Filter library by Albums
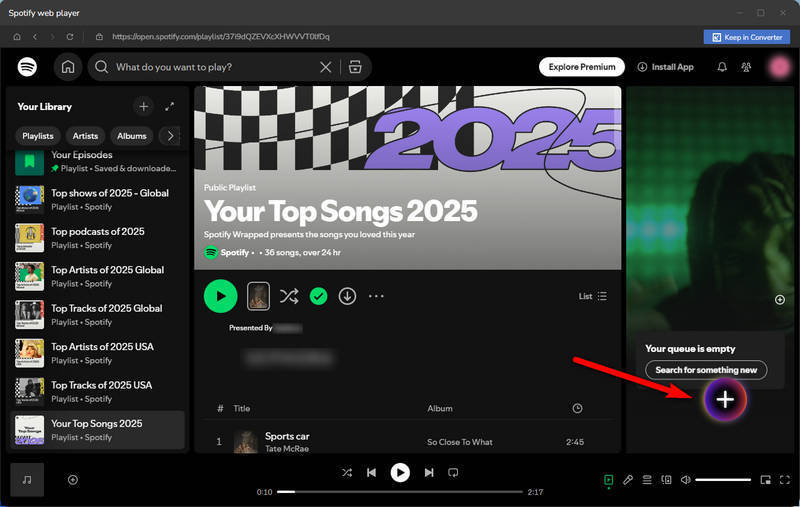 click(132, 136)
